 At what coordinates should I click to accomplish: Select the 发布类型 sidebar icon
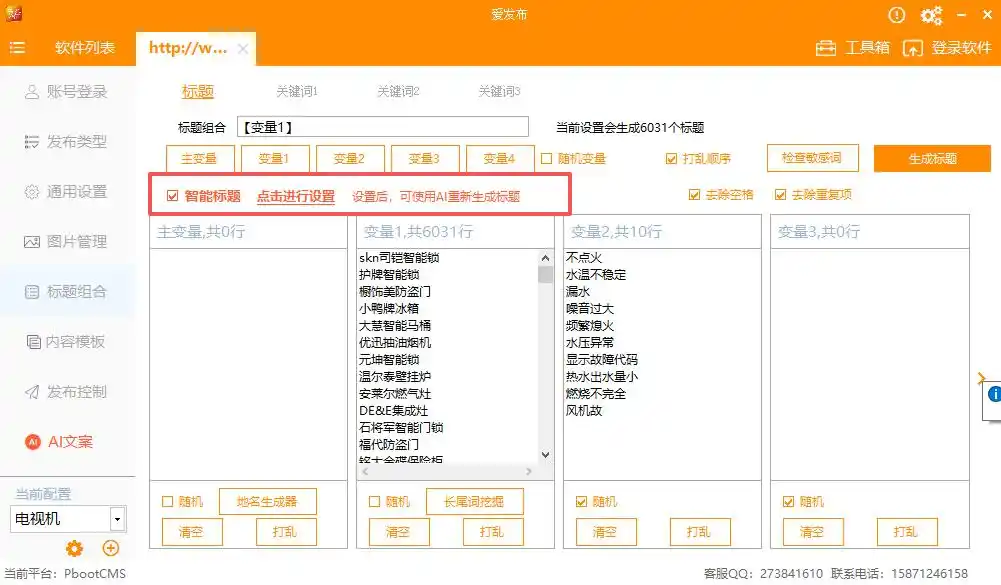point(67,142)
